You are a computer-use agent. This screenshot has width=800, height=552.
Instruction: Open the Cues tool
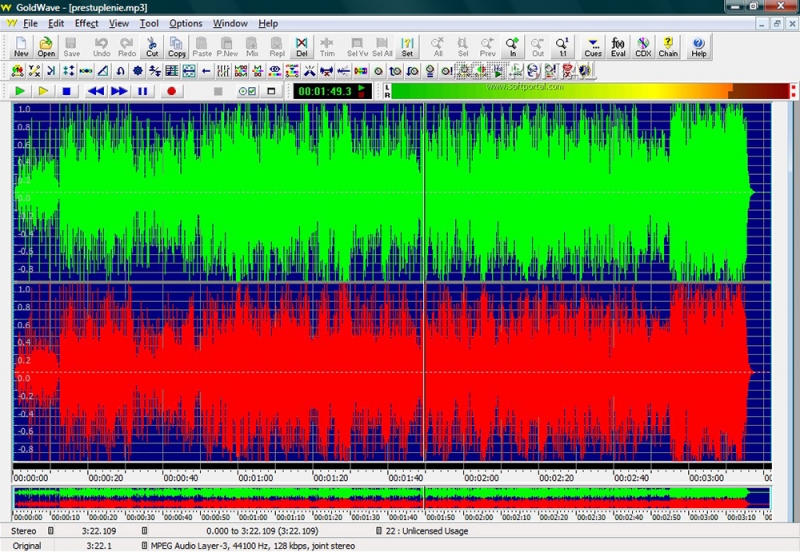coord(593,46)
